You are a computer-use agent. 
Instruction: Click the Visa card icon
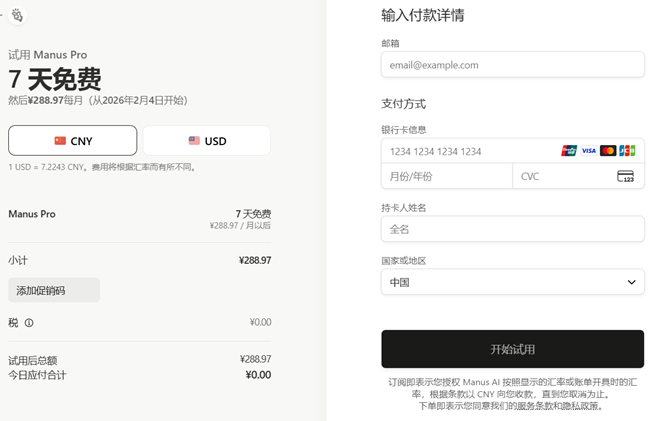(x=588, y=151)
